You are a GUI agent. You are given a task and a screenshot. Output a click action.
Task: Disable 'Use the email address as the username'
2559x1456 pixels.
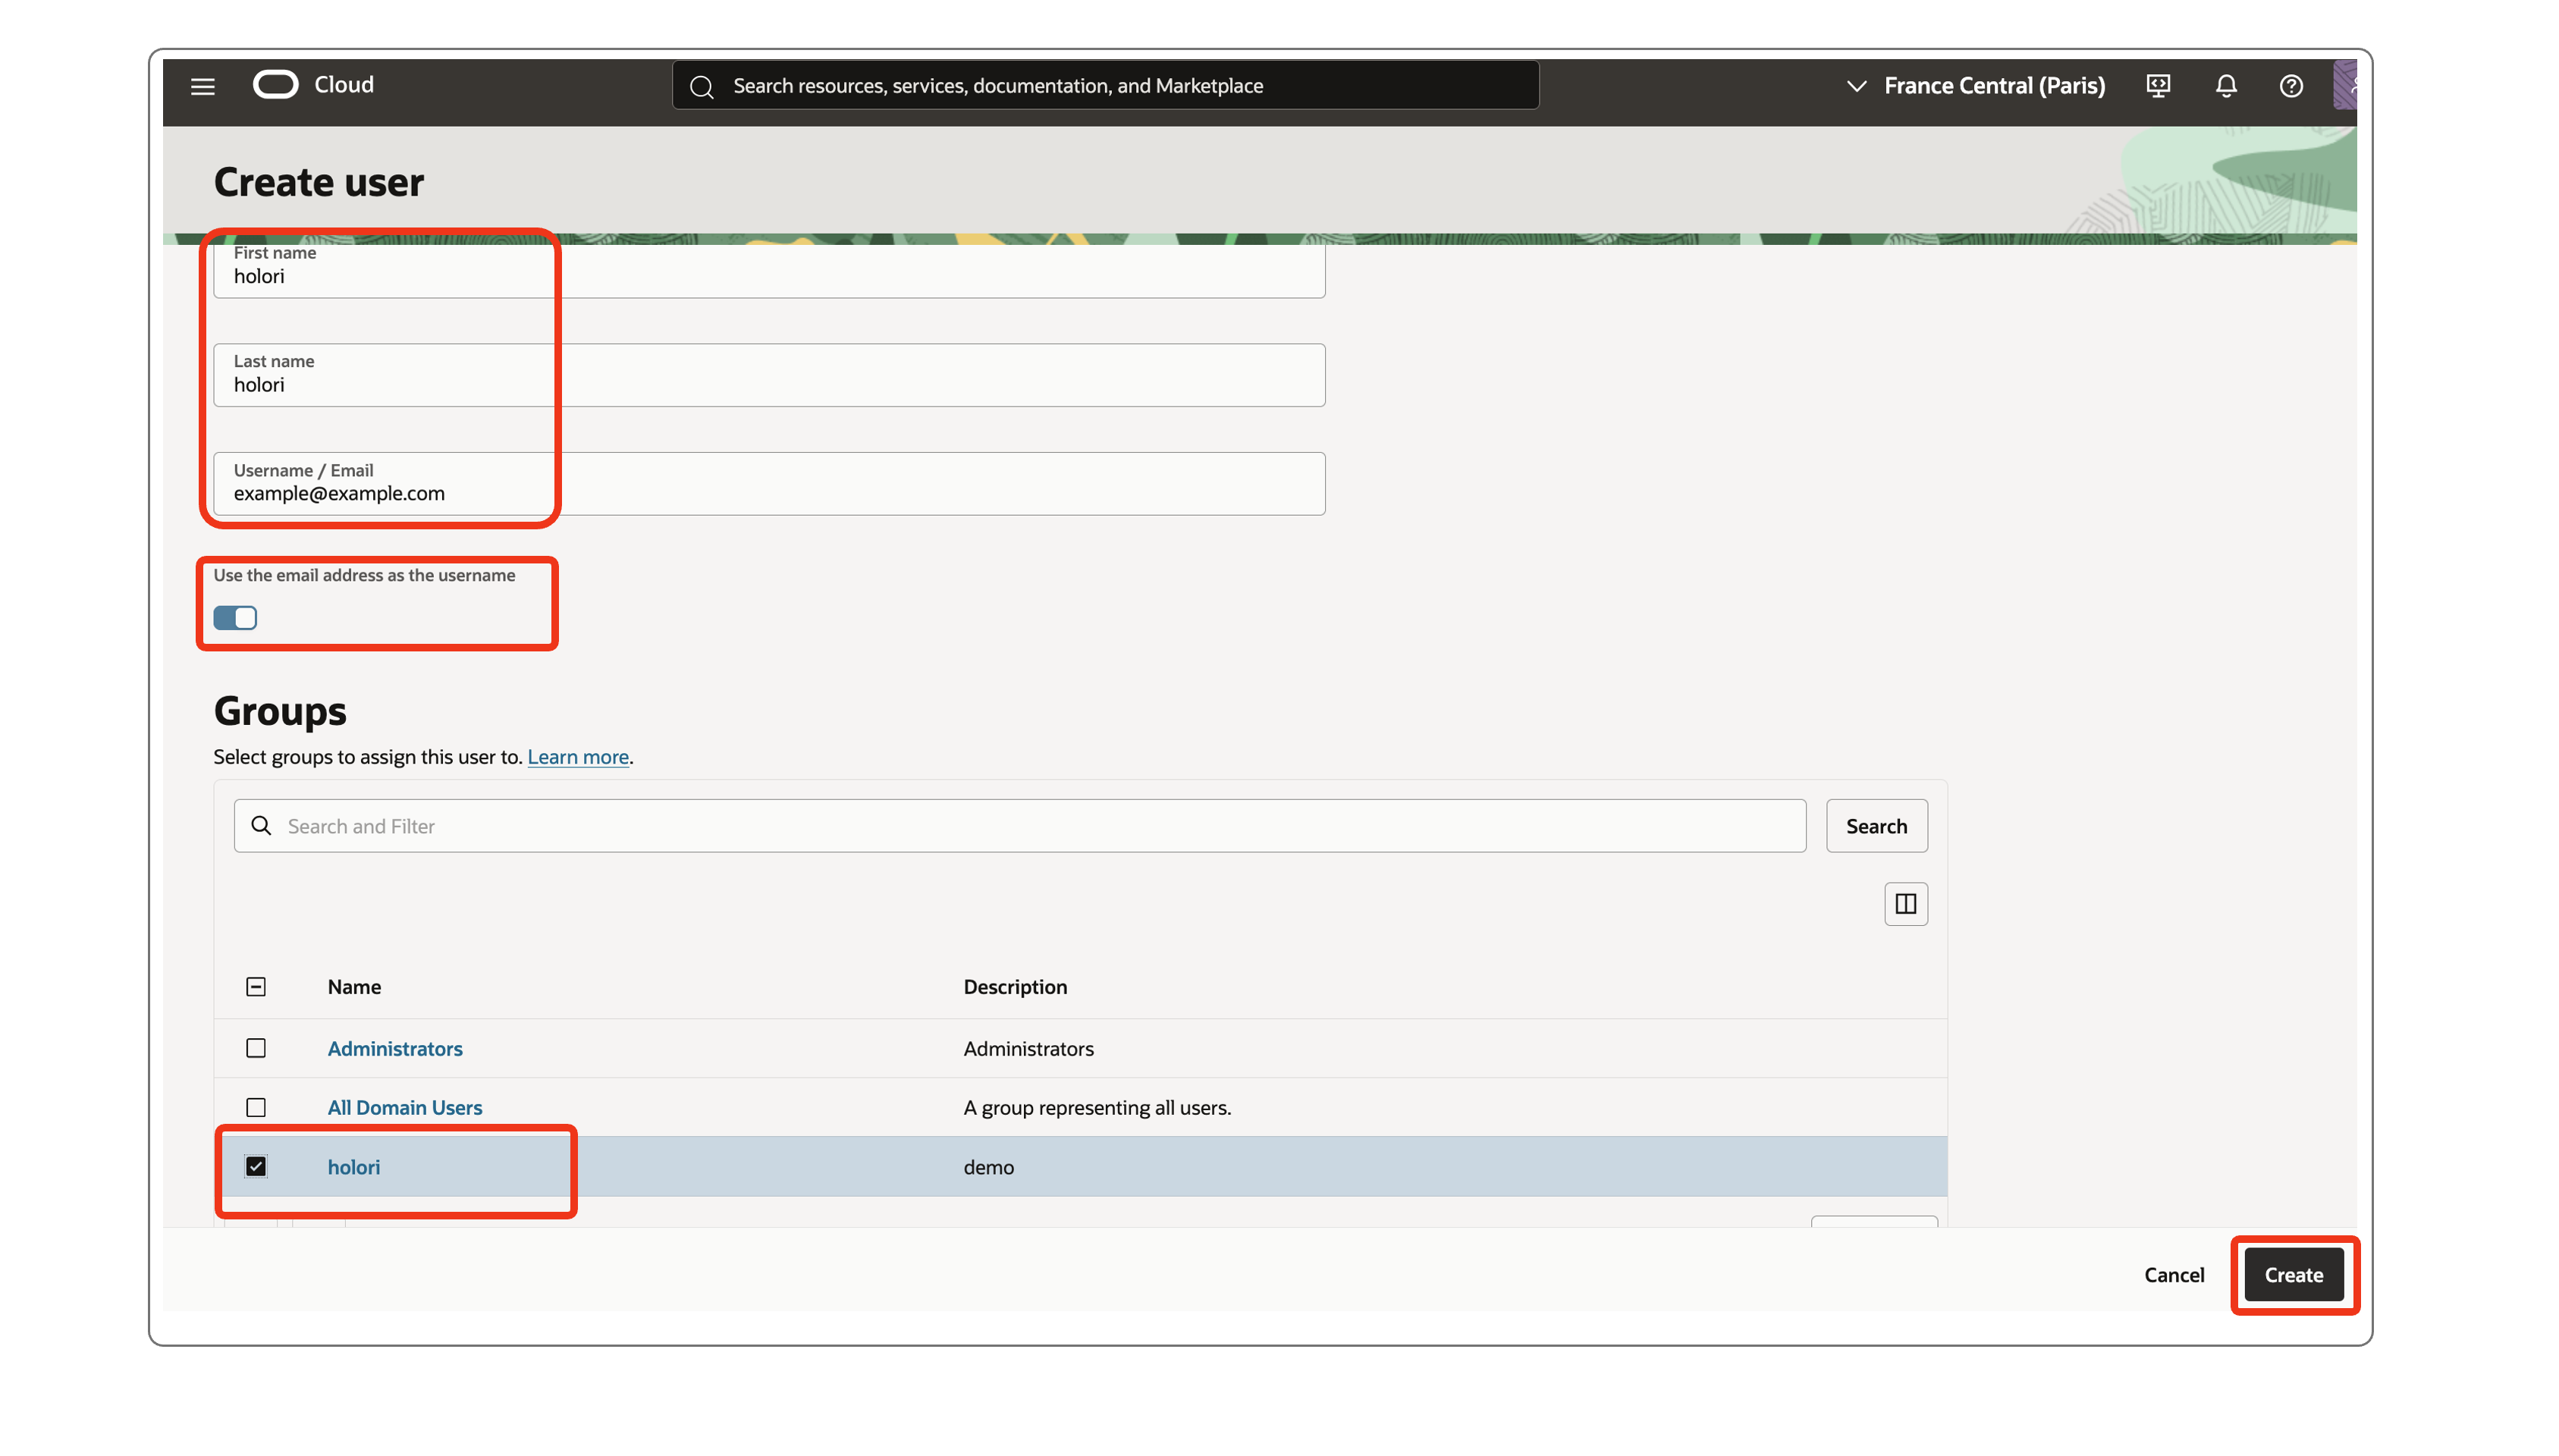tap(235, 618)
